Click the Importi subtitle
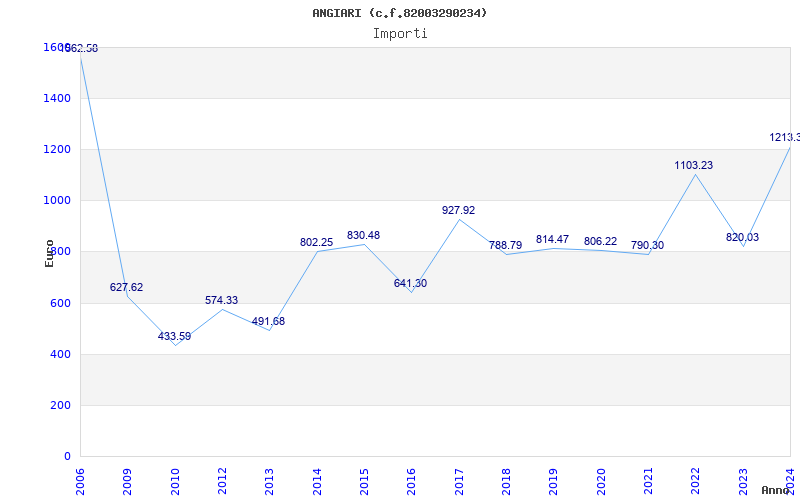This screenshot has width=800, height=500. click(400, 34)
